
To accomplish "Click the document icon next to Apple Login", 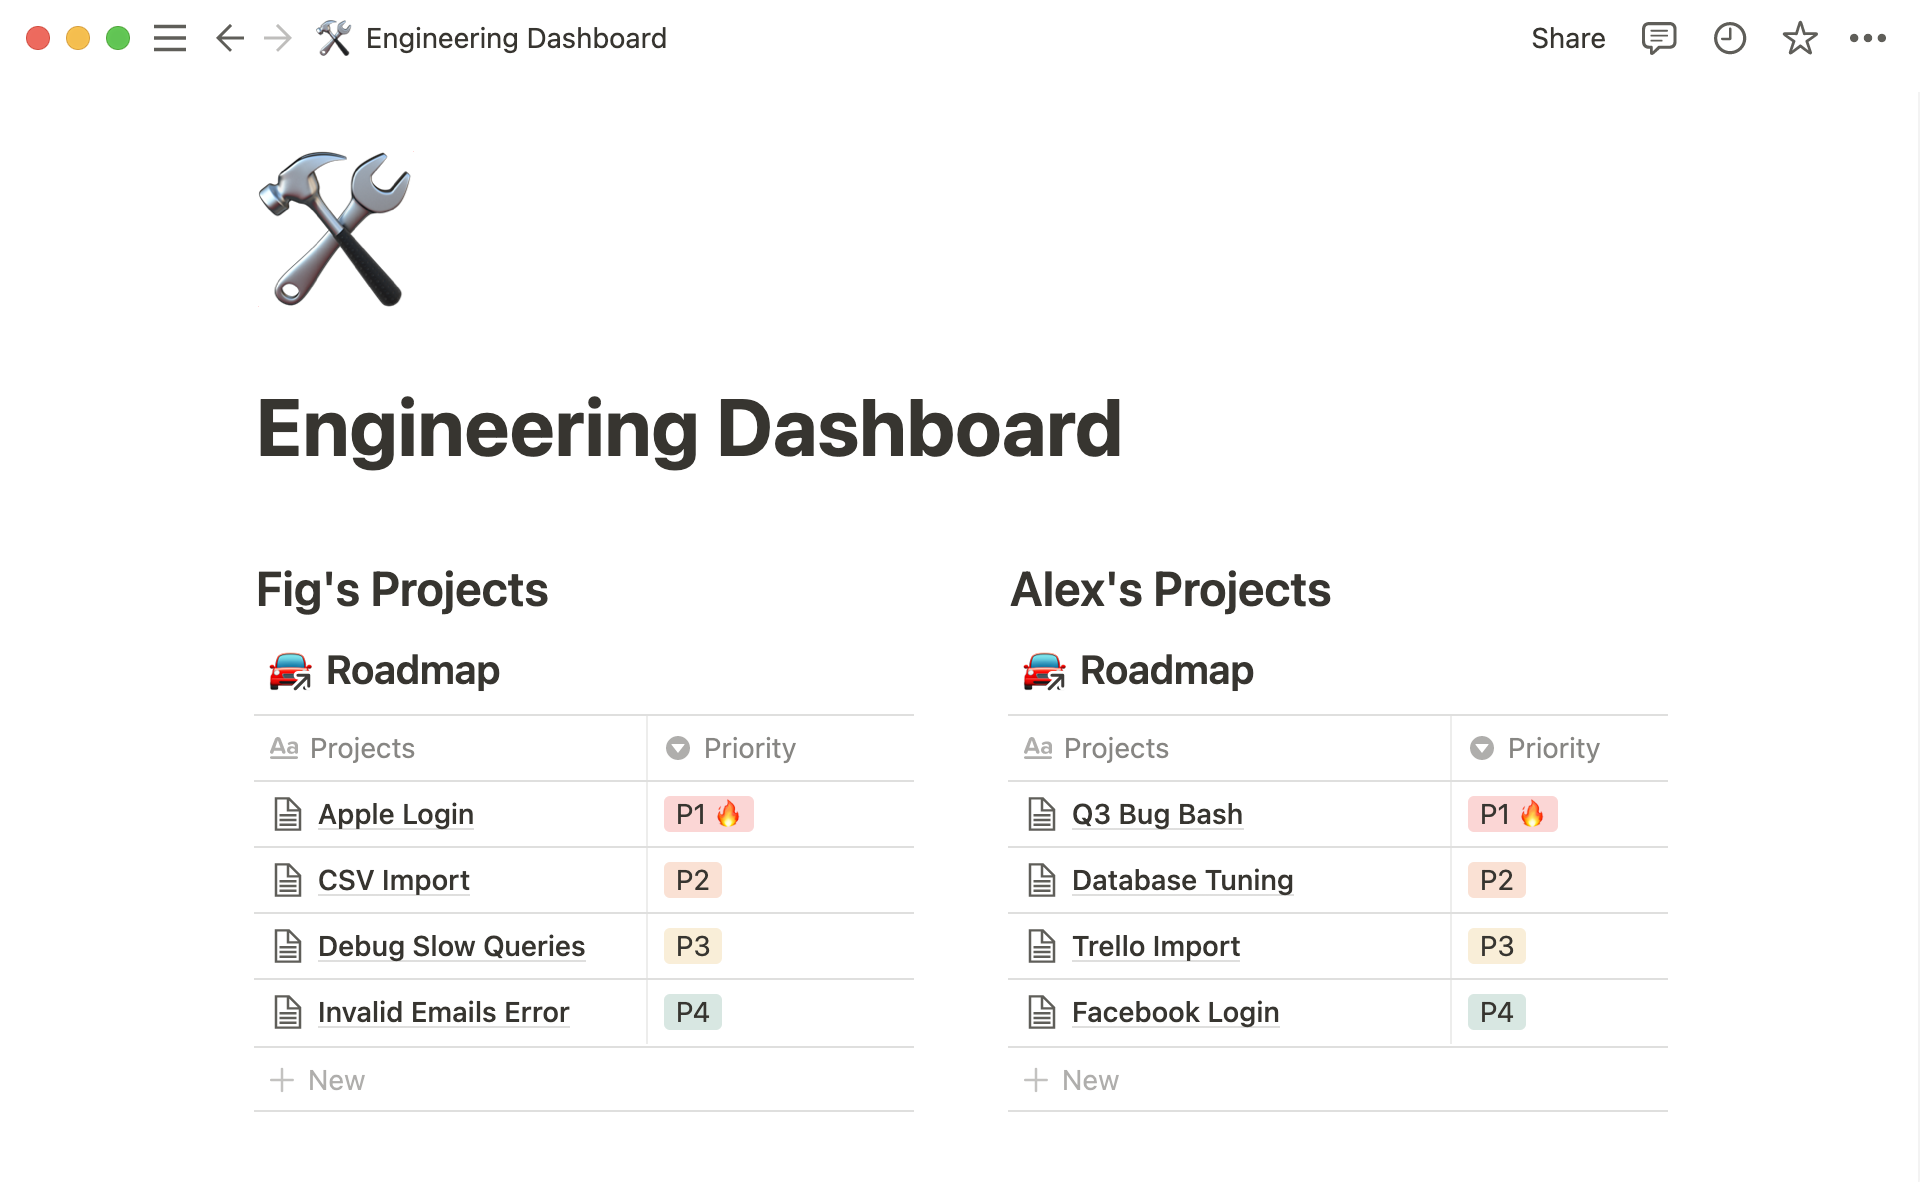I will click(x=286, y=813).
